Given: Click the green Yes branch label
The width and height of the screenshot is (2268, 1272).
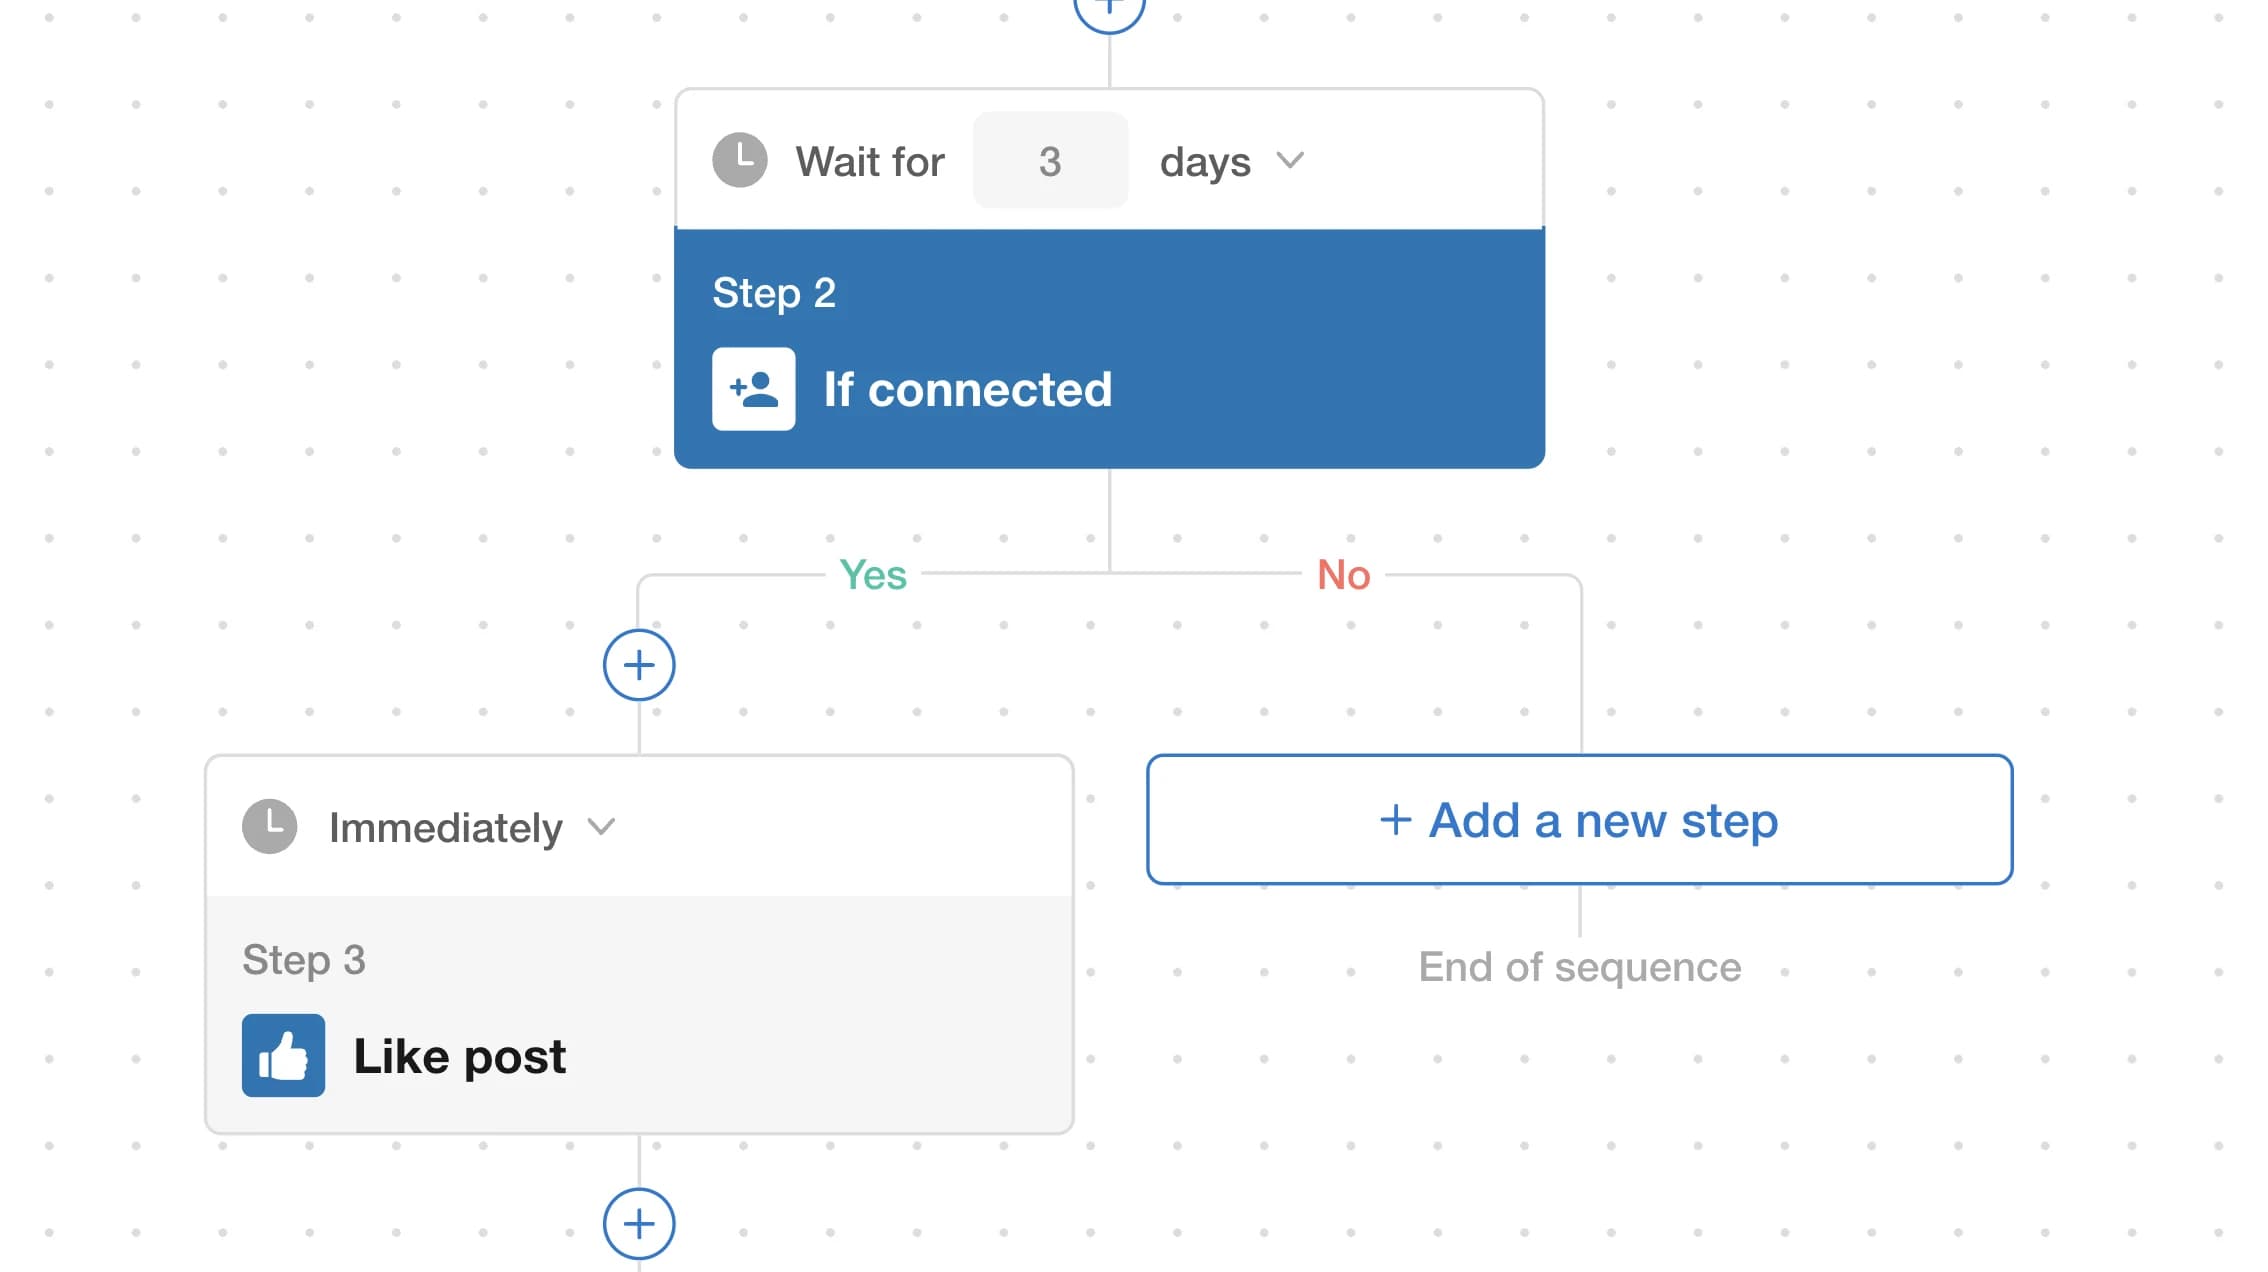Looking at the screenshot, I should click(873, 575).
